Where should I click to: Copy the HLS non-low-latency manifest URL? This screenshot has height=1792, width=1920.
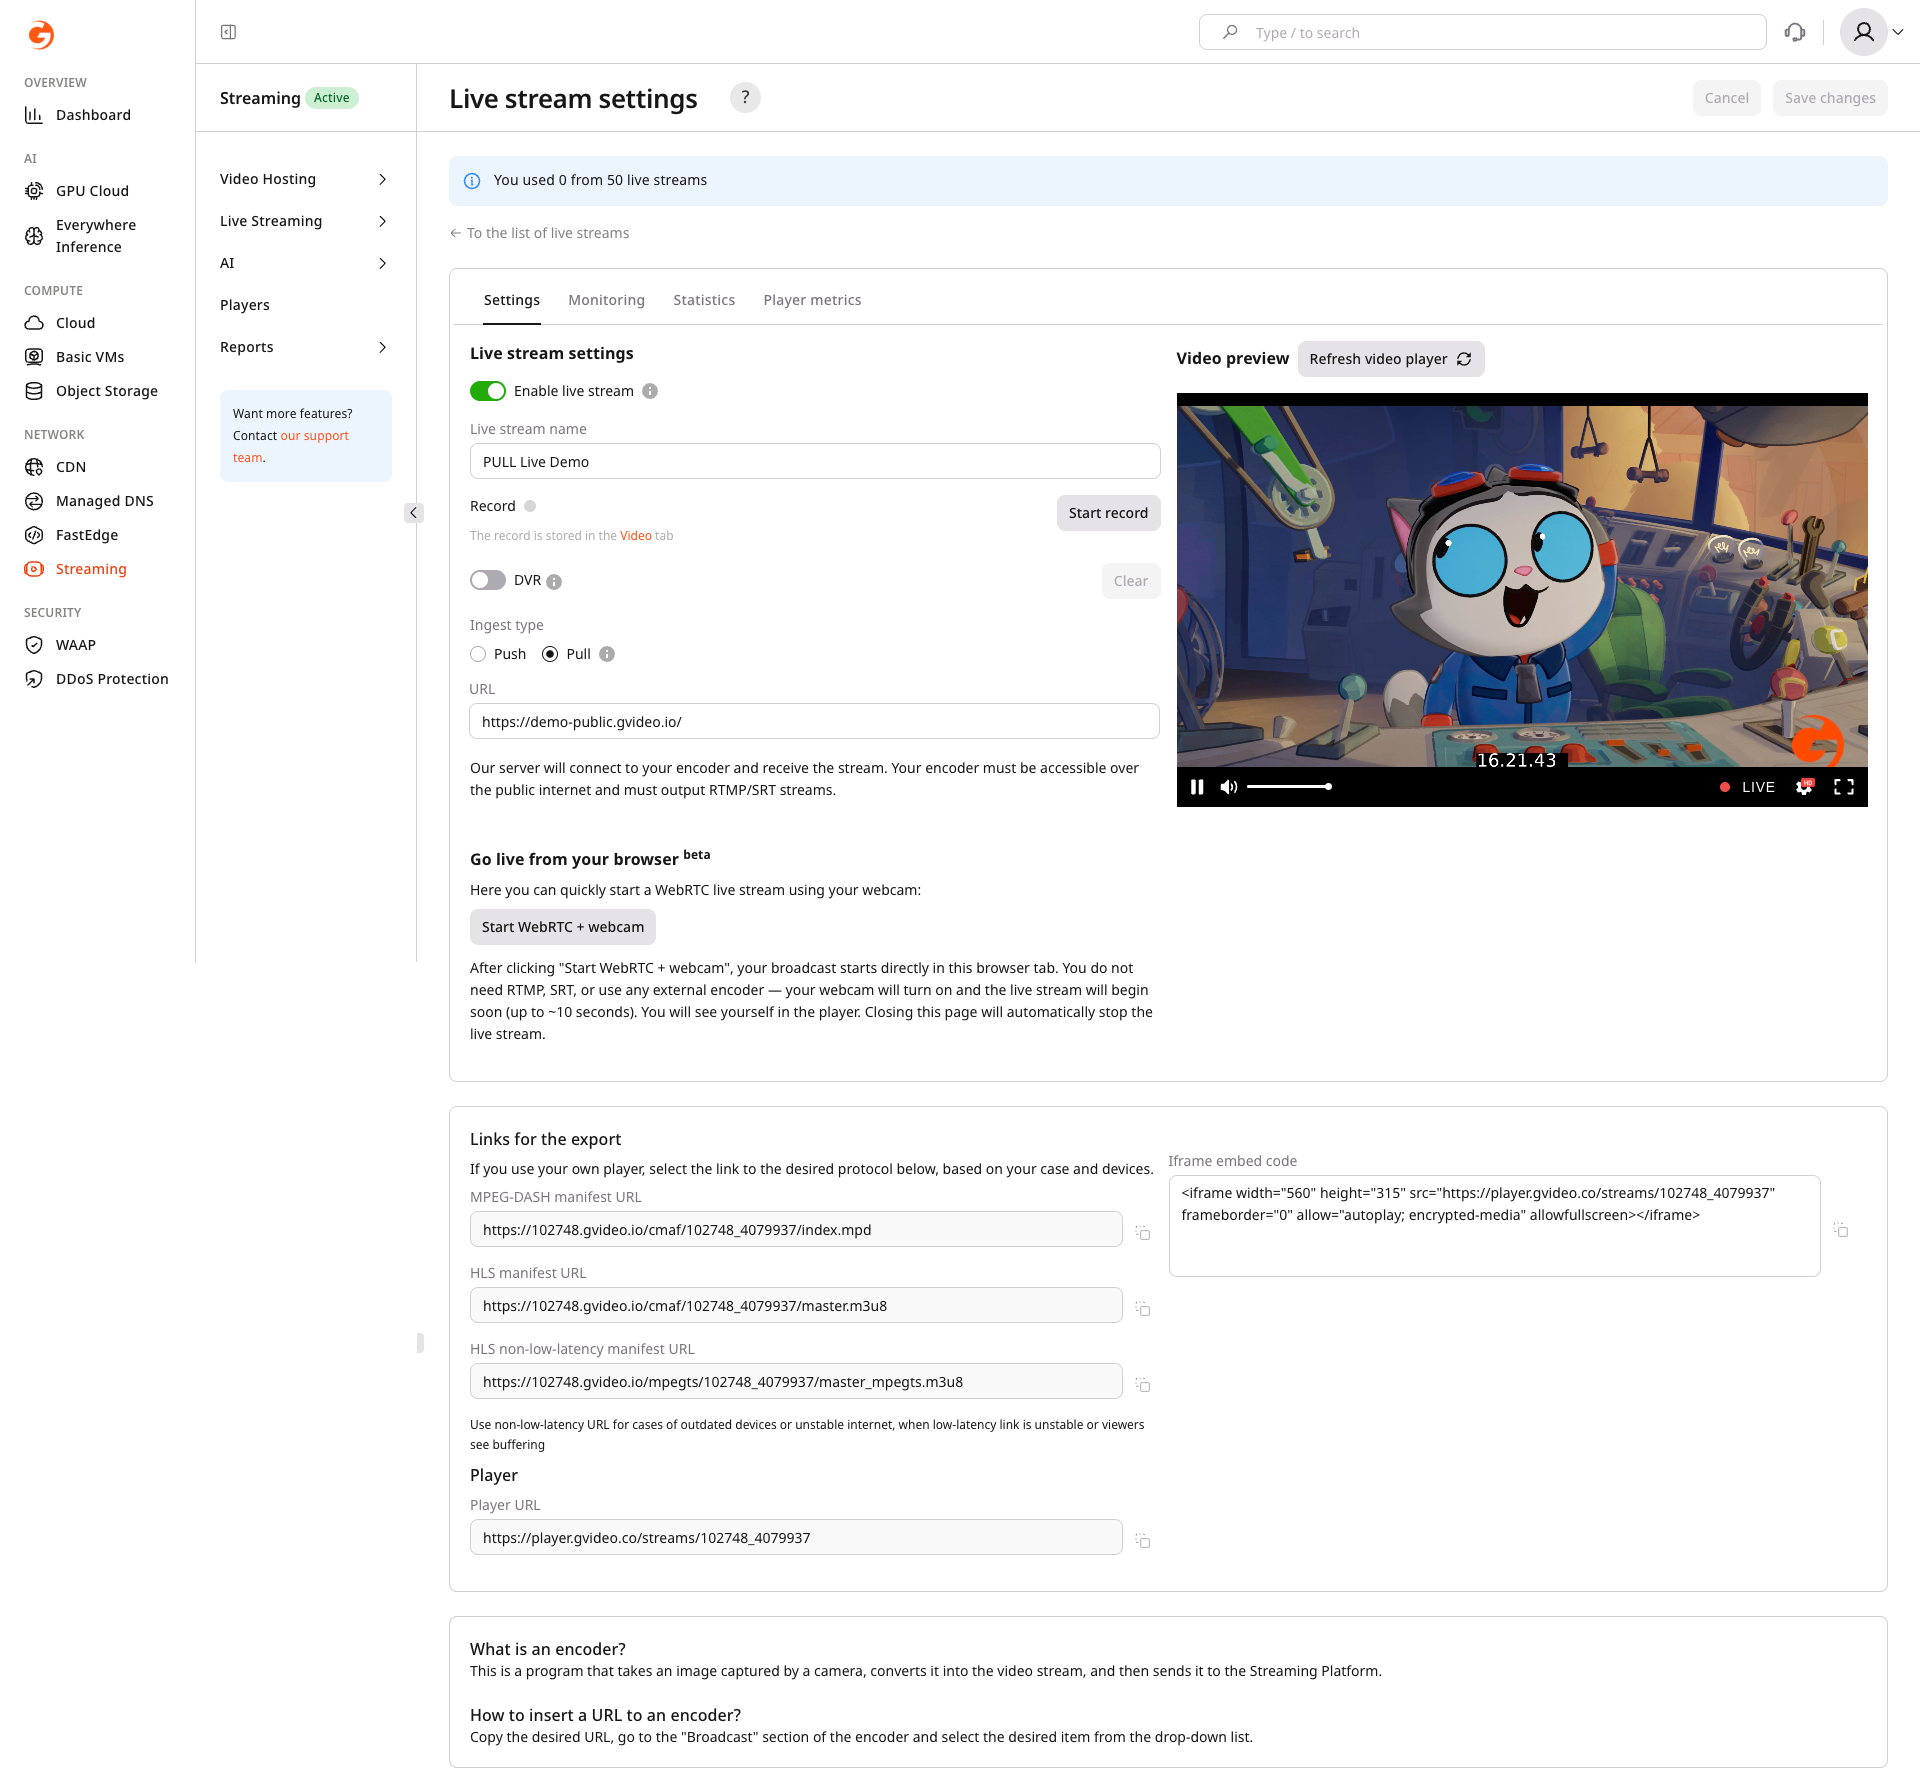coord(1143,1384)
